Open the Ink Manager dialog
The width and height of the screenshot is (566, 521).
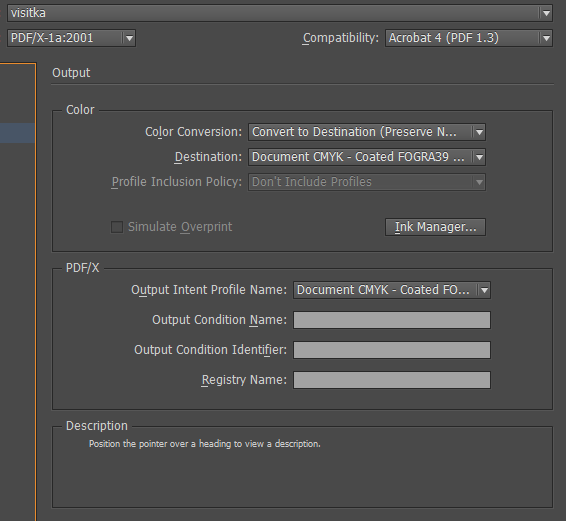click(x=435, y=227)
